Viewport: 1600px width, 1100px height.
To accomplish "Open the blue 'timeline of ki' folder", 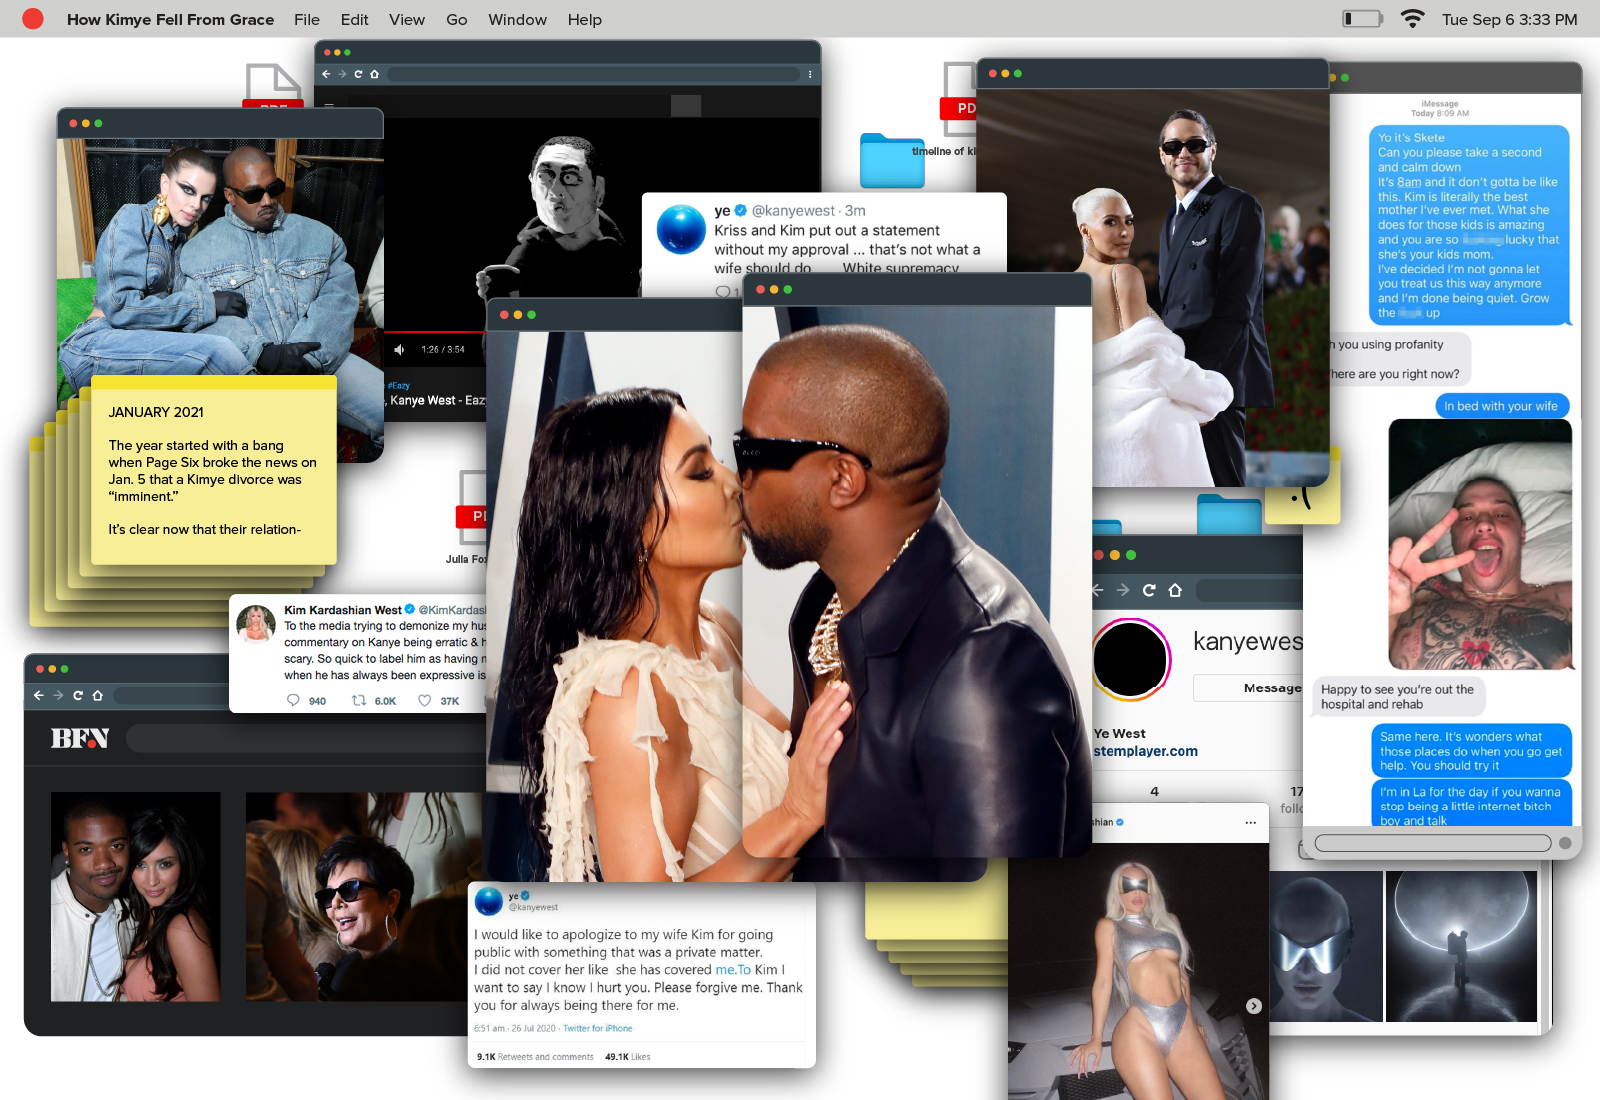I will (892, 162).
